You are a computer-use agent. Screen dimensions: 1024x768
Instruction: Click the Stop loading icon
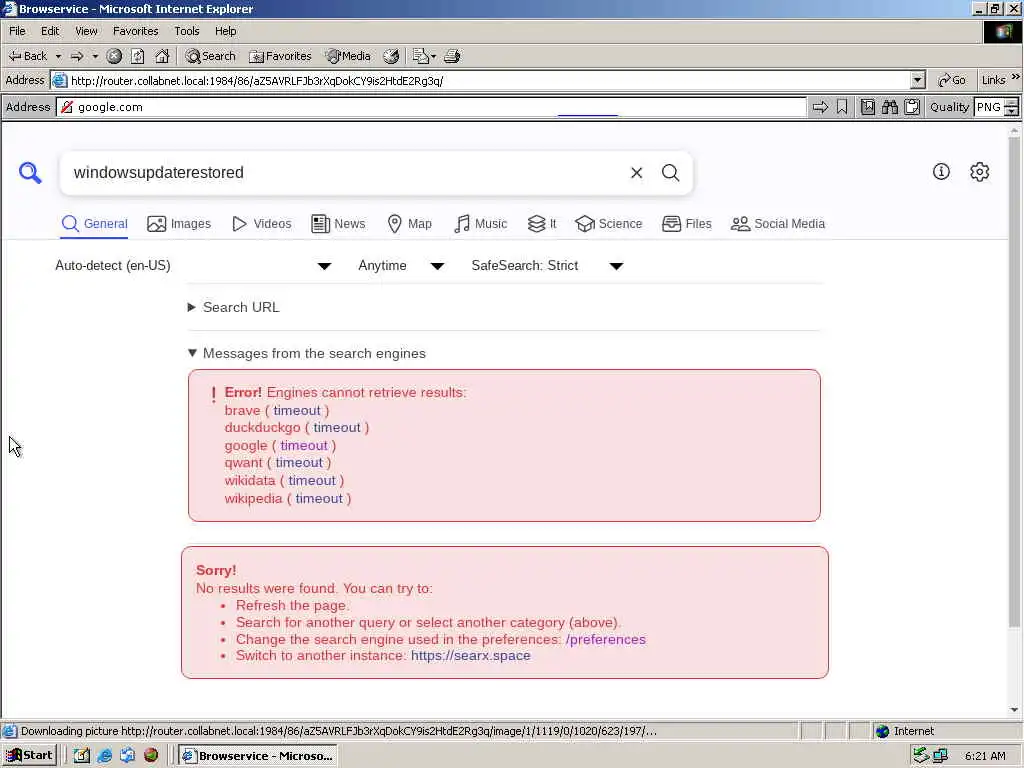point(114,56)
